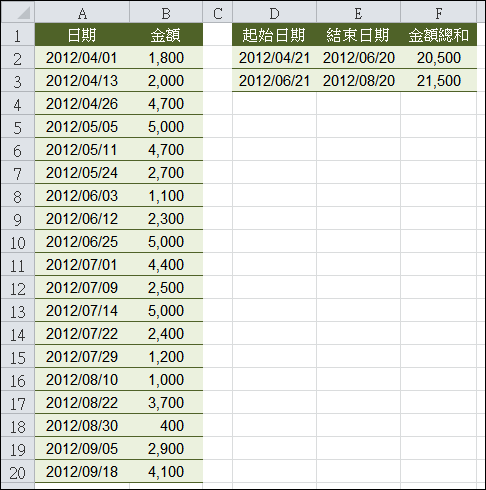Click amount 5,000 in row 5

pos(166,127)
